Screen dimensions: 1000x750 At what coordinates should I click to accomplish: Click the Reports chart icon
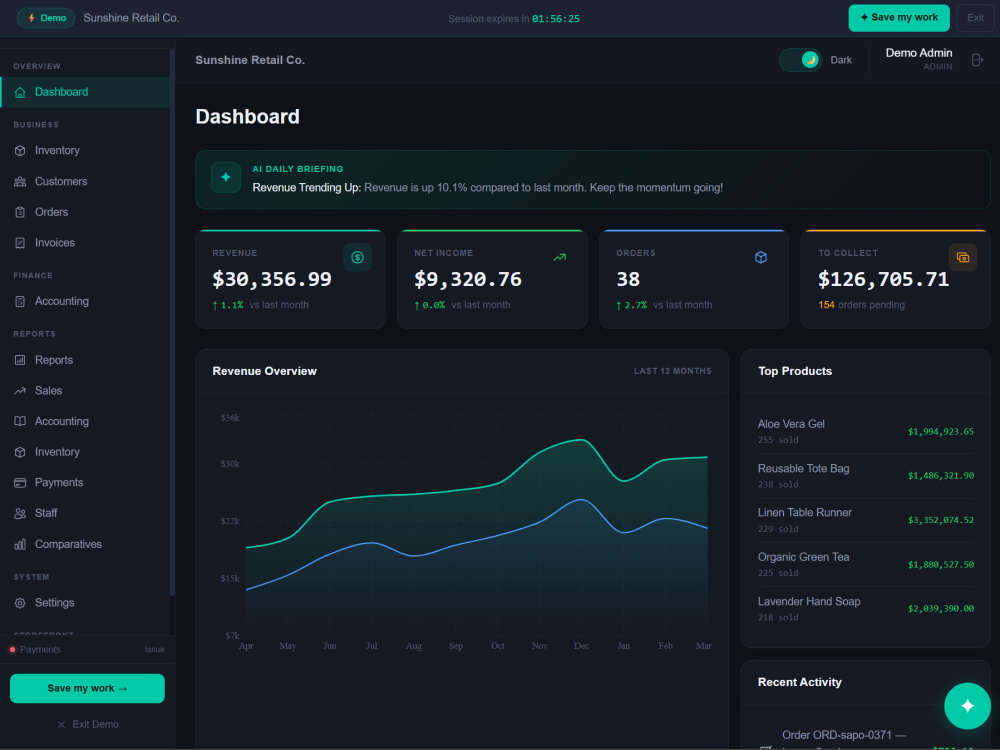20,360
